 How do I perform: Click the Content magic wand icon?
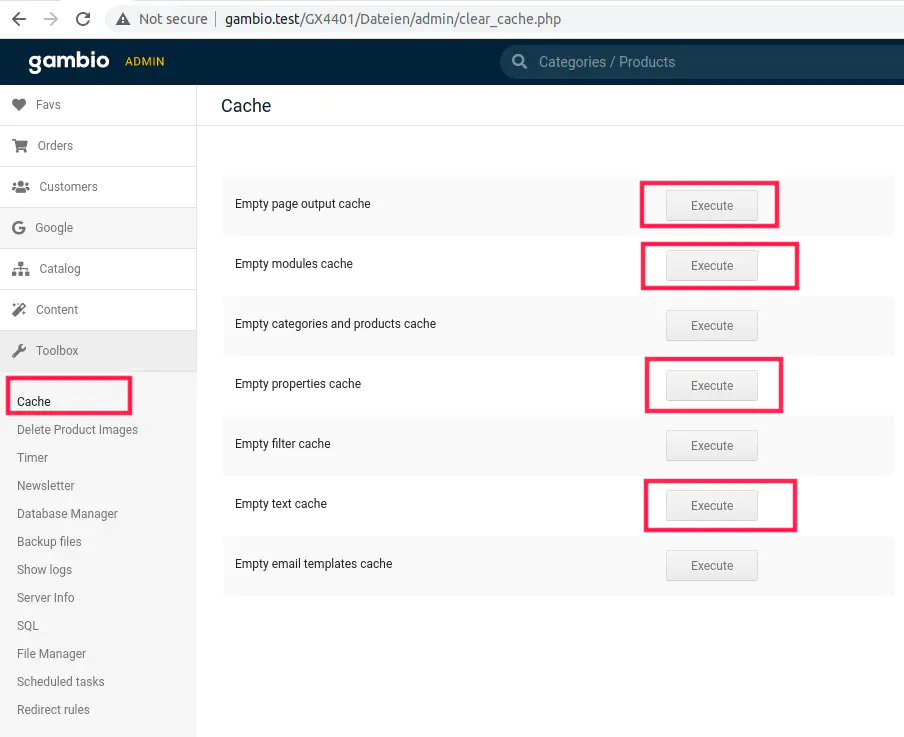point(19,310)
